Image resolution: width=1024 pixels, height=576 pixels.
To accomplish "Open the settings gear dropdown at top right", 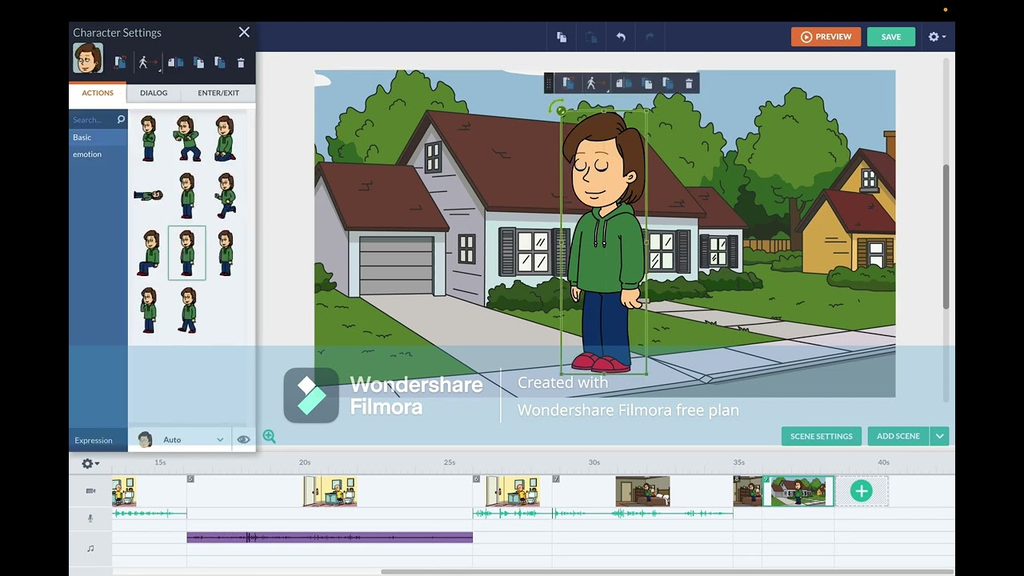I will click(x=936, y=37).
